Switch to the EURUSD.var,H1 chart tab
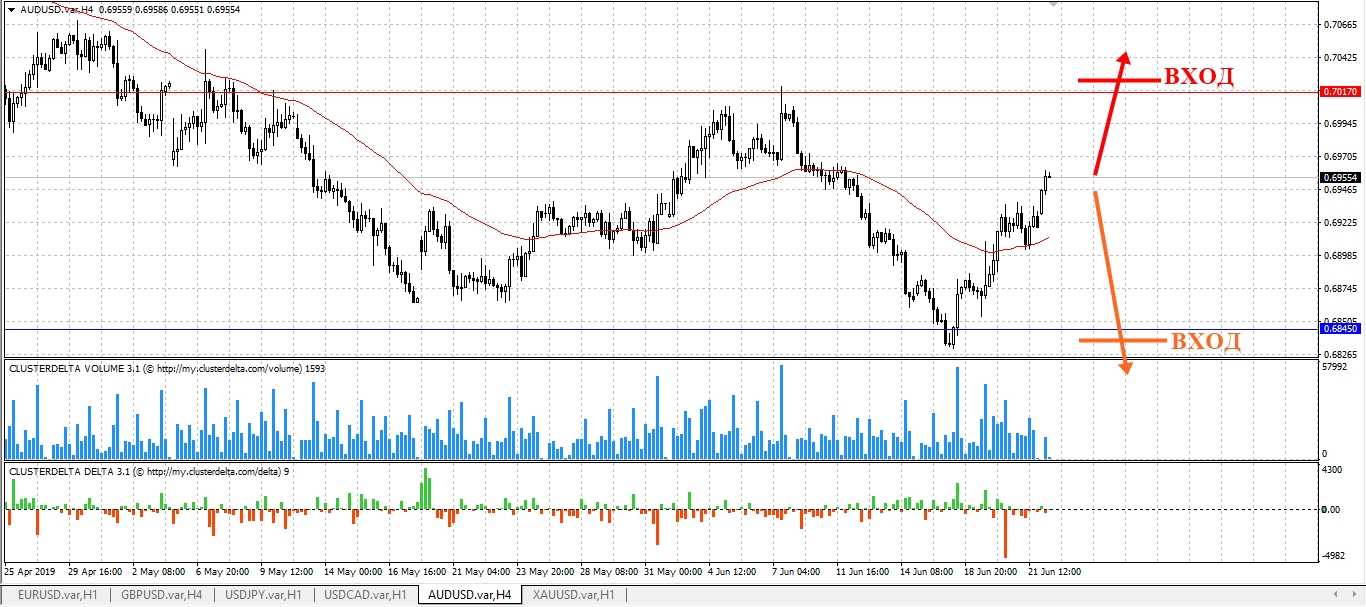Screen dimensions: 1366x607 pyautogui.click(x=57, y=595)
